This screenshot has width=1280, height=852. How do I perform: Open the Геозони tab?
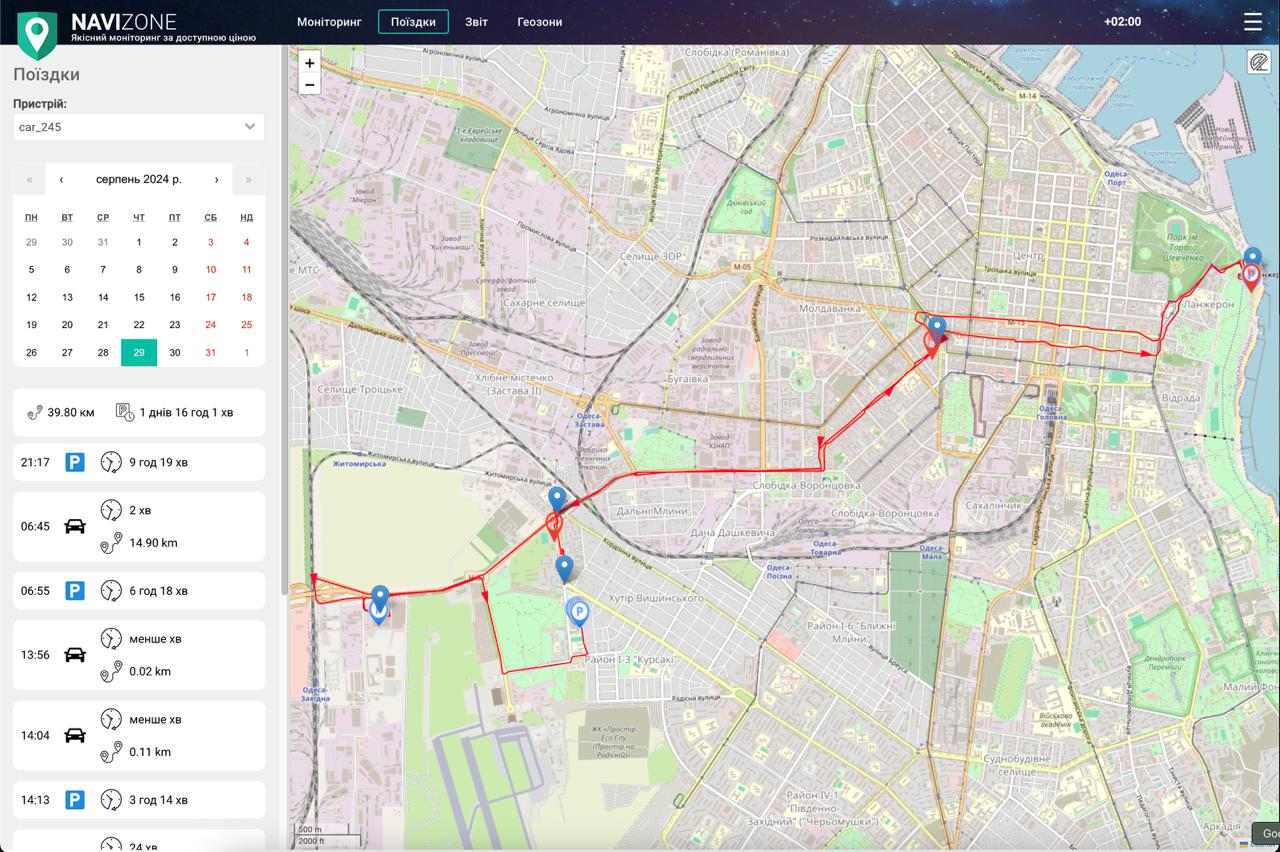point(539,22)
